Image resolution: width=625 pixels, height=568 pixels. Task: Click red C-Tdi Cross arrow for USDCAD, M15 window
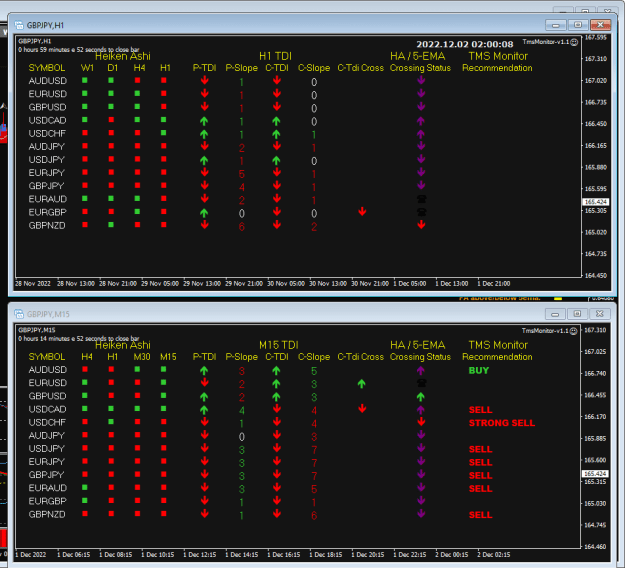pyautogui.click(x=362, y=409)
